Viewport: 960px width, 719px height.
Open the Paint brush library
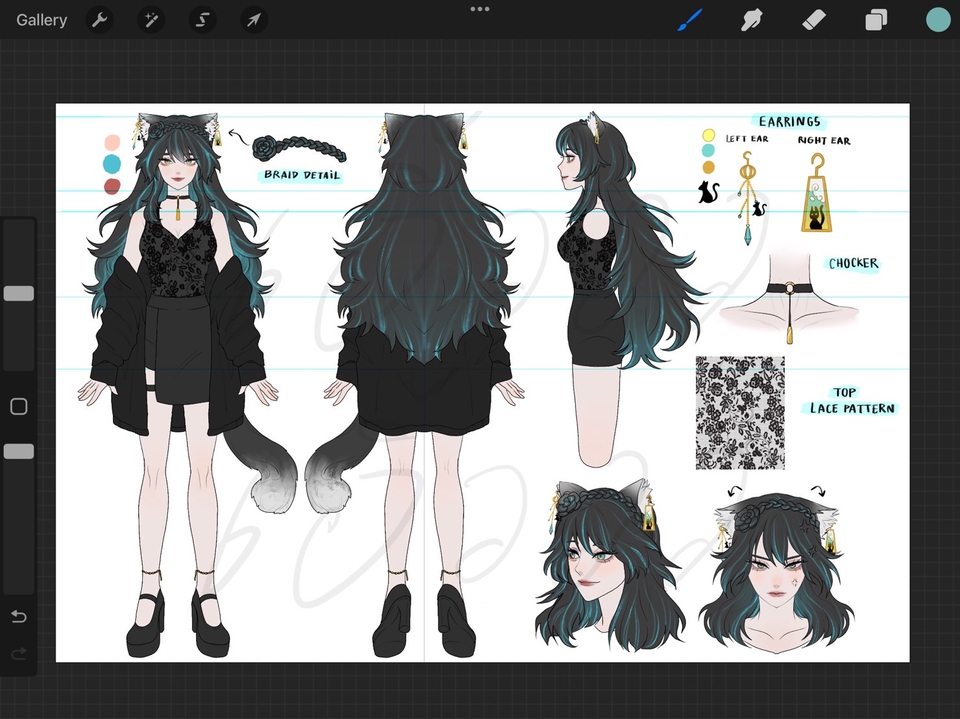688,19
